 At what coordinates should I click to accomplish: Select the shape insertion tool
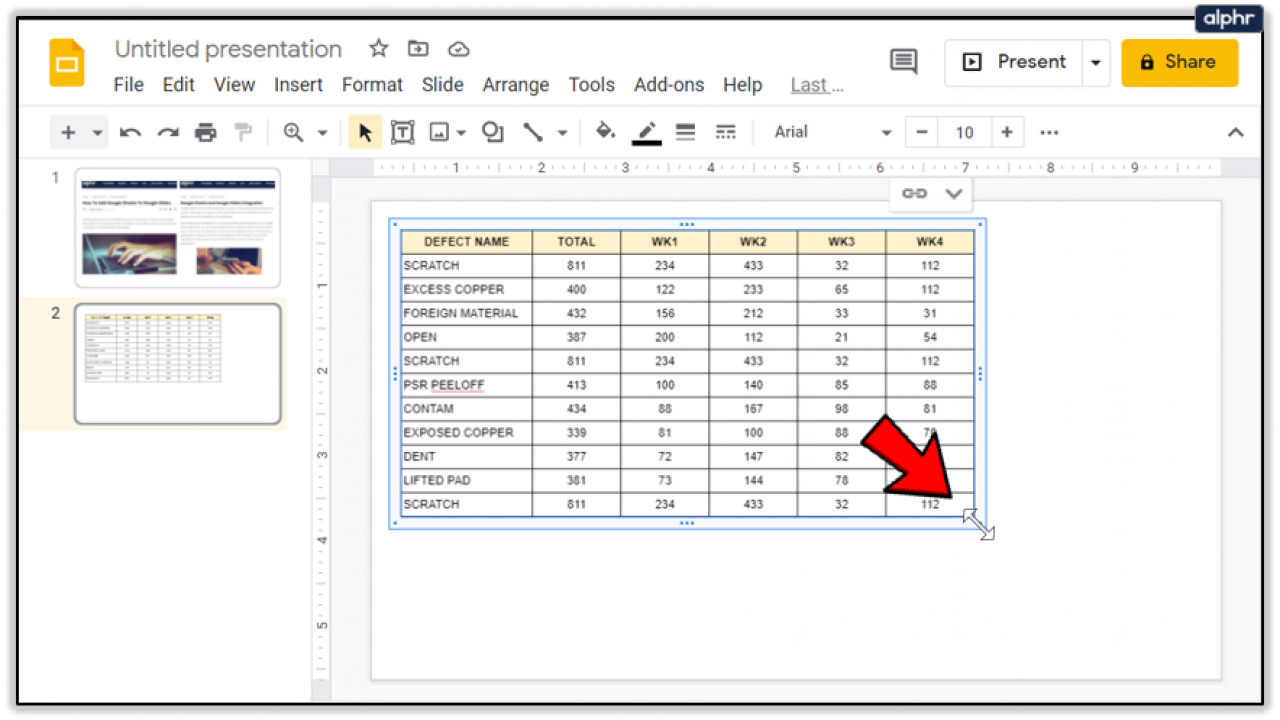(x=492, y=131)
